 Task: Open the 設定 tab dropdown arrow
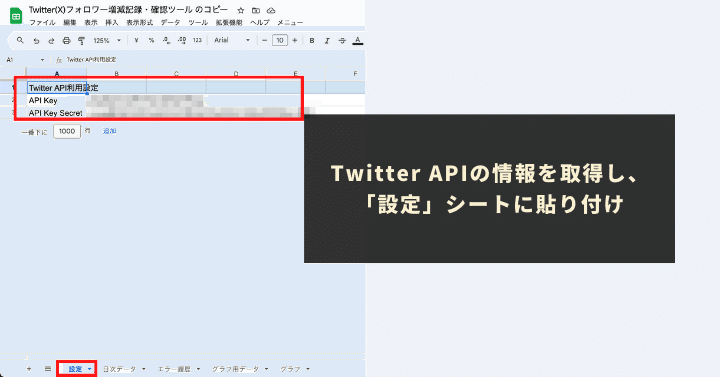tap(89, 369)
